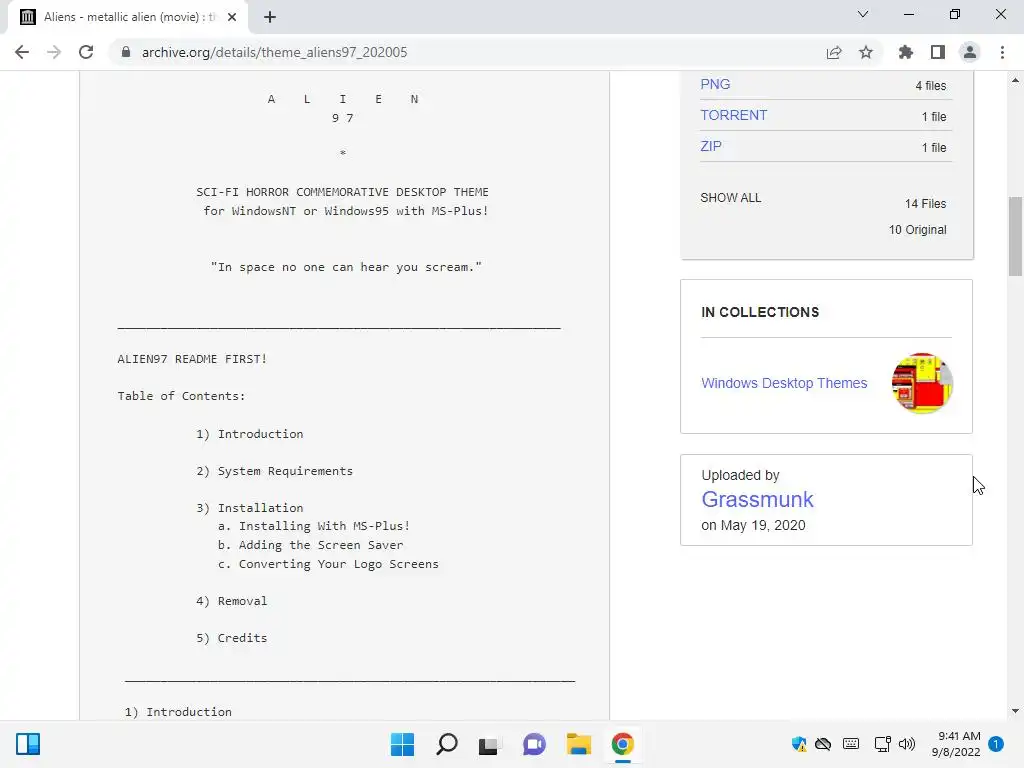Bookmark this page with the star
Image resolution: width=1024 pixels, height=768 pixels.
point(866,52)
